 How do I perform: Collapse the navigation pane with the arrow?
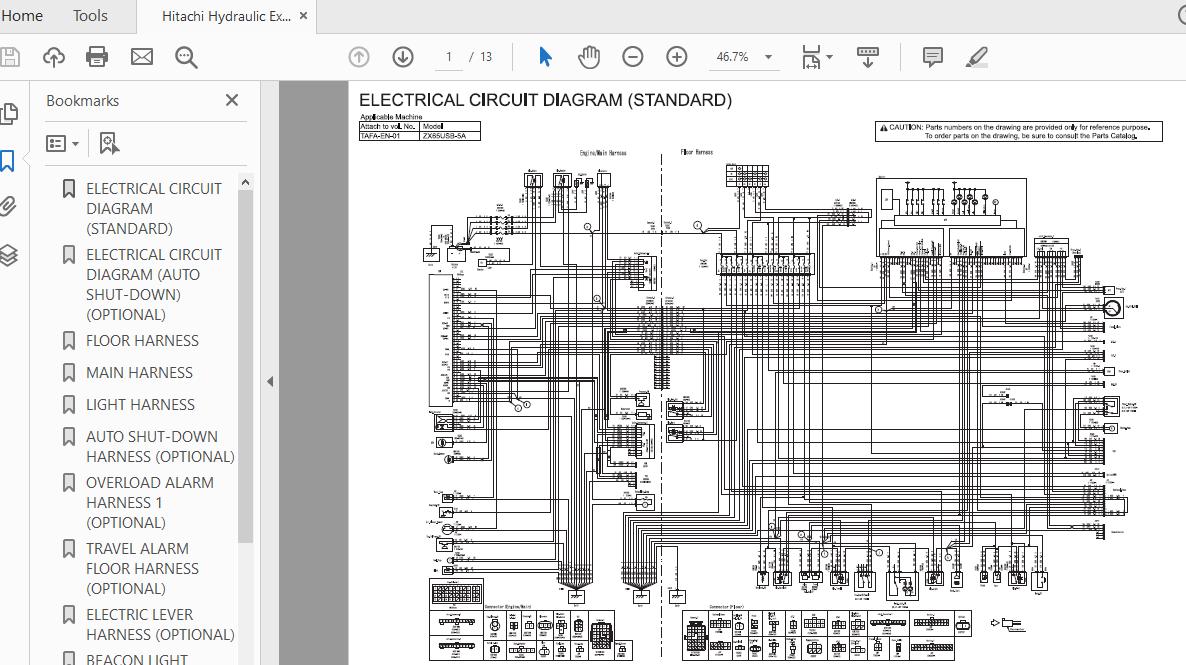tap(269, 381)
